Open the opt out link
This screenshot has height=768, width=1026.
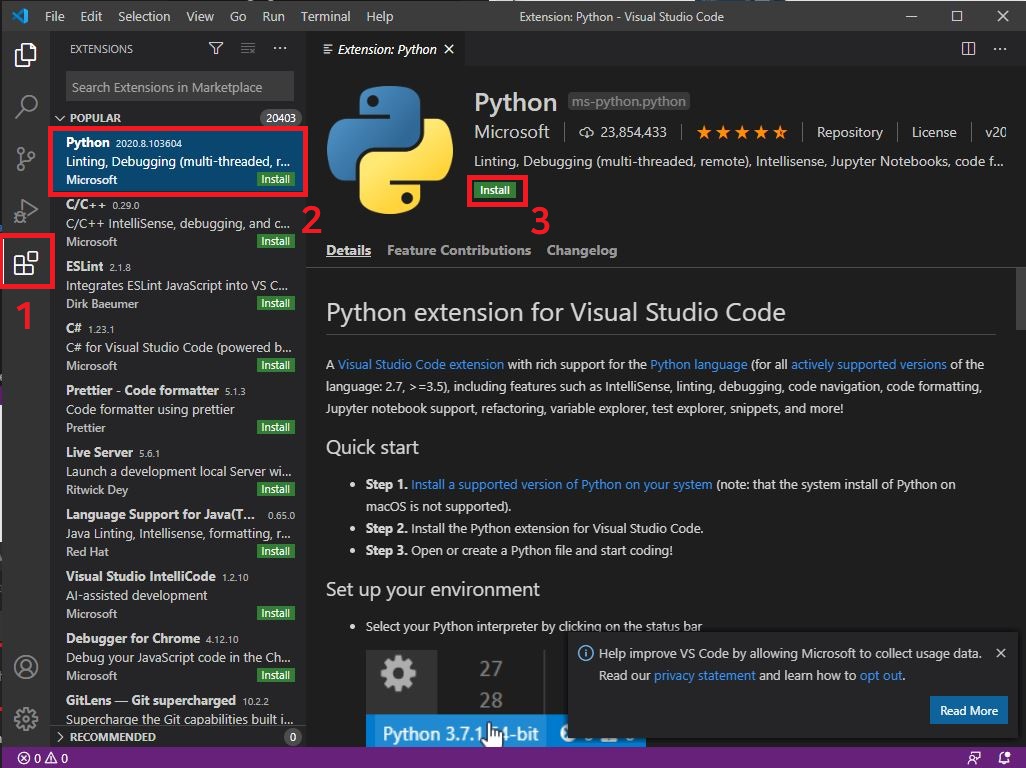881,676
